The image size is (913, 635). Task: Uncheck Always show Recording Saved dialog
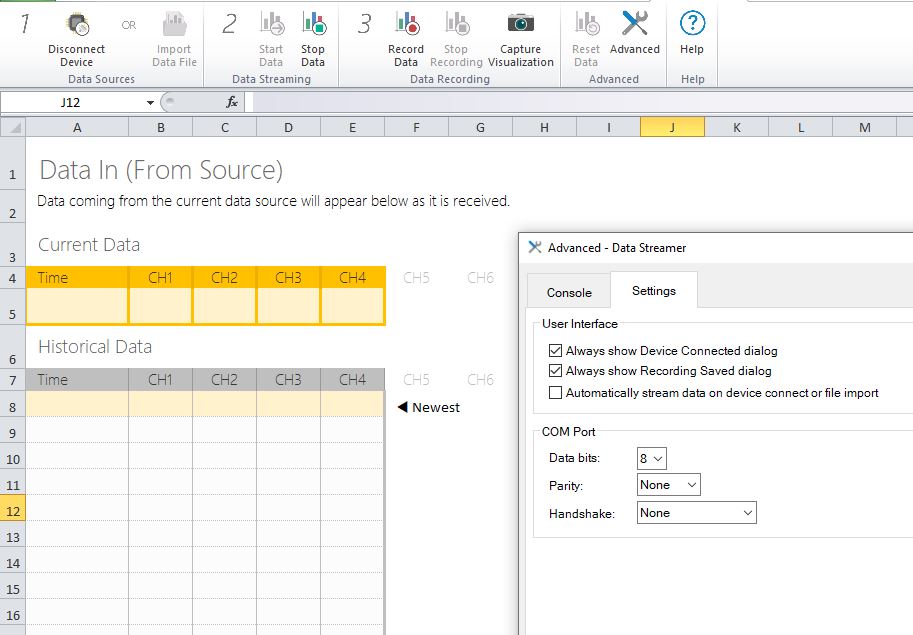click(x=555, y=371)
